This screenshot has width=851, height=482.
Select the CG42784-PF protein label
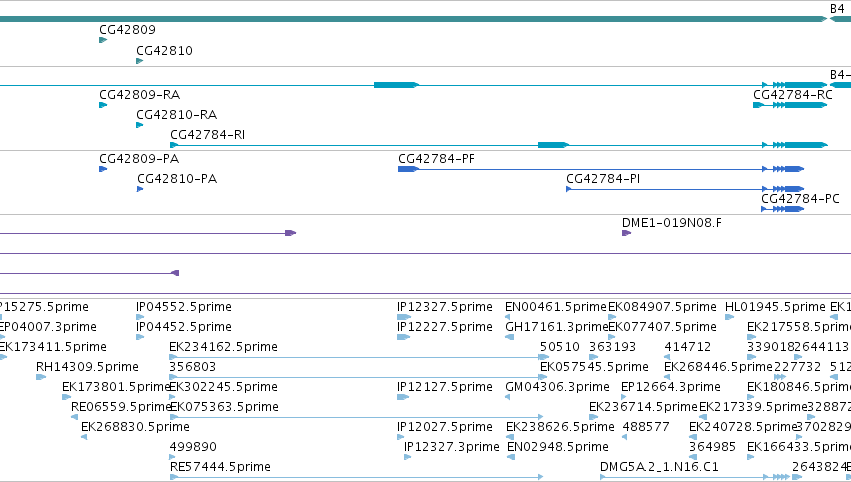pos(436,158)
